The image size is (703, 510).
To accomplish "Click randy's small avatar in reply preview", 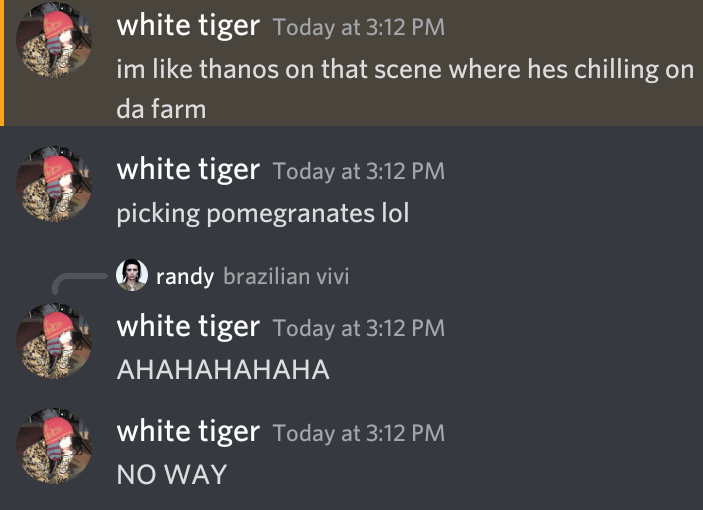I will [132, 275].
